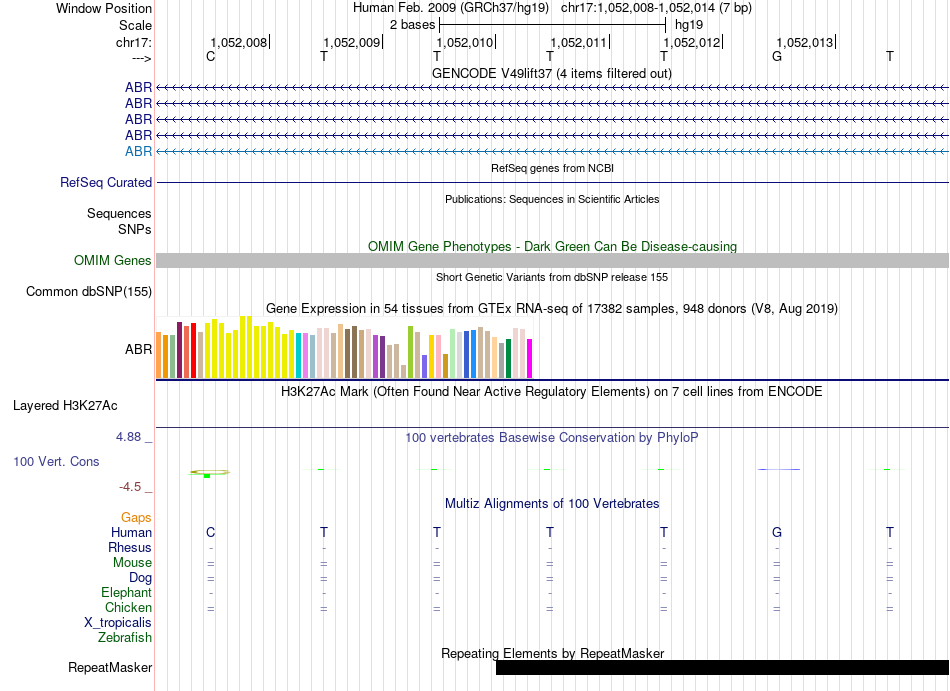Open Publications: Sequences in Scientific Articles title
This screenshot has height=691, width=950.
(552, 199)
